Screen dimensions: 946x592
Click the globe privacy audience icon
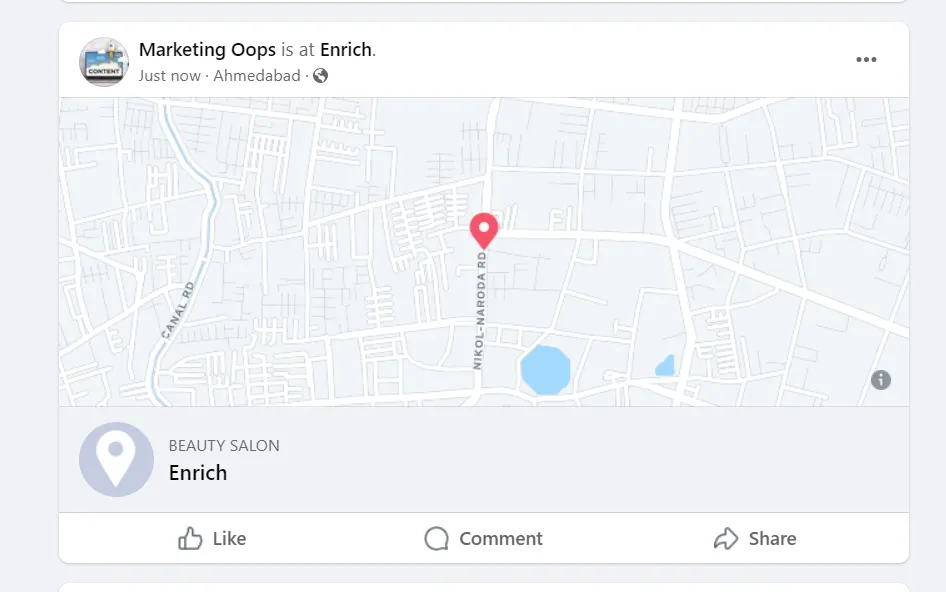(x=319, y=75)
